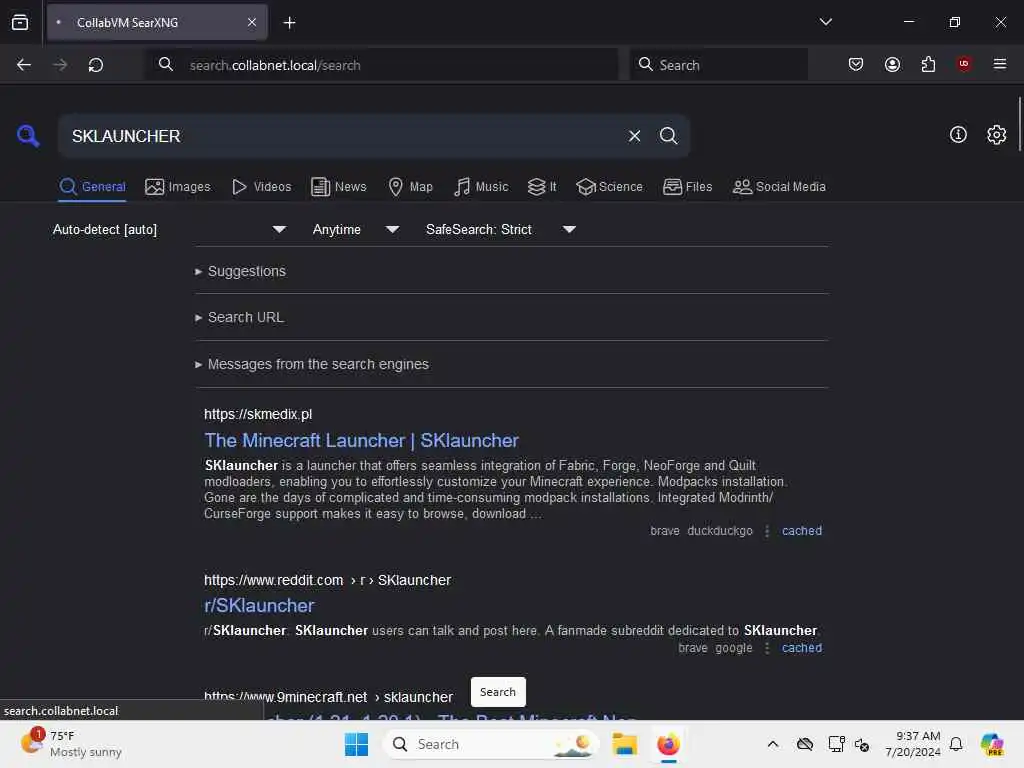Switch to the It category tab
Viewport: 1024px width, 768px height.
point(542,187)
